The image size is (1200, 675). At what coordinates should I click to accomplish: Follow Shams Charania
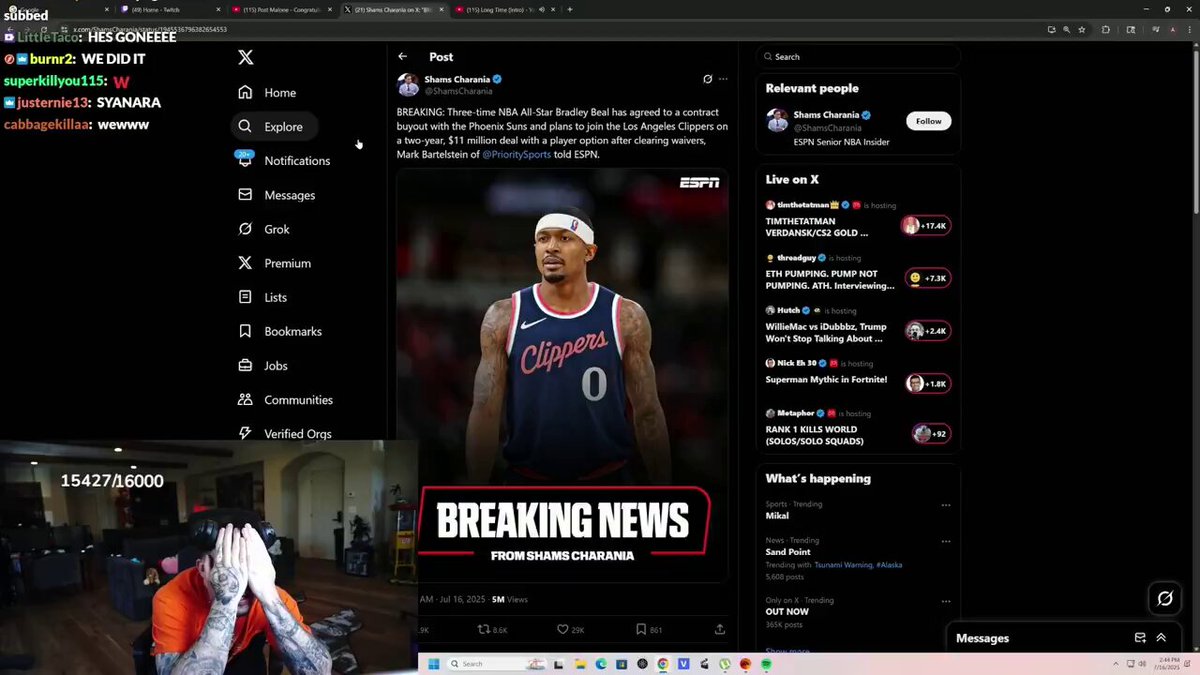(928, 121)
